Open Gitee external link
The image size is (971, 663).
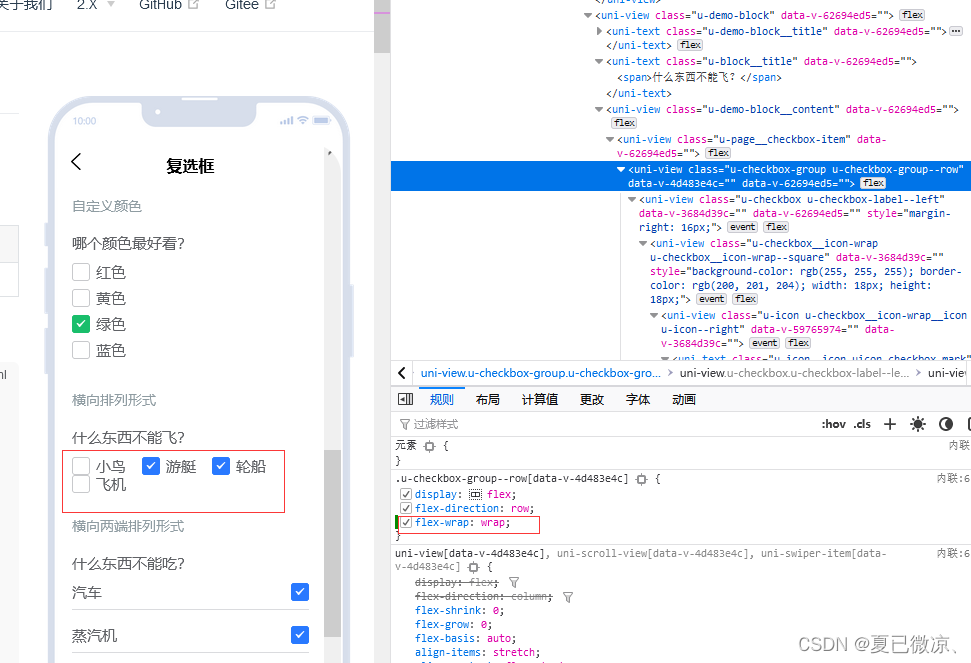point(250,5)
